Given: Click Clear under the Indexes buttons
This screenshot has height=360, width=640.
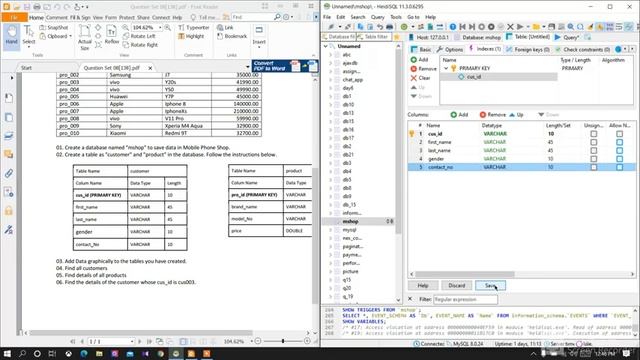Looking at the screenshot, I should click(x=420, y=78).
